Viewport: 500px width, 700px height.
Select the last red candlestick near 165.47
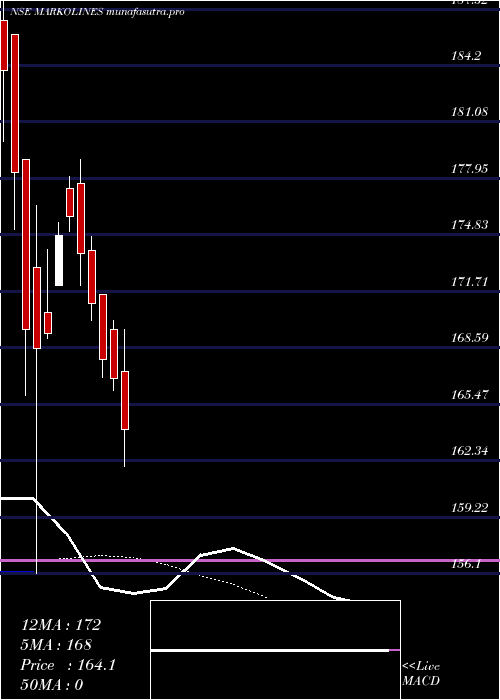[x=125, y=400]
